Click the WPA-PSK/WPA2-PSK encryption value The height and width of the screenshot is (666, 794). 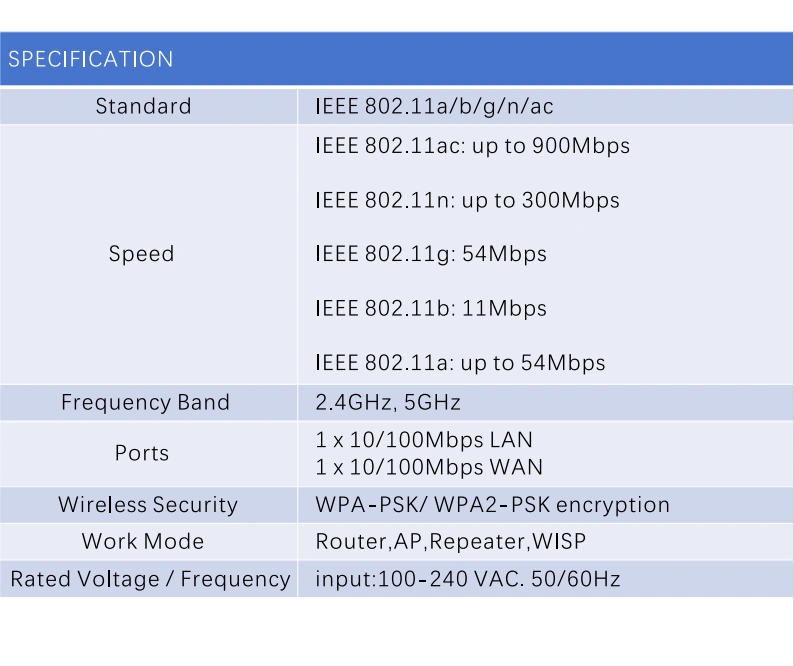click(x=492, y=505)
